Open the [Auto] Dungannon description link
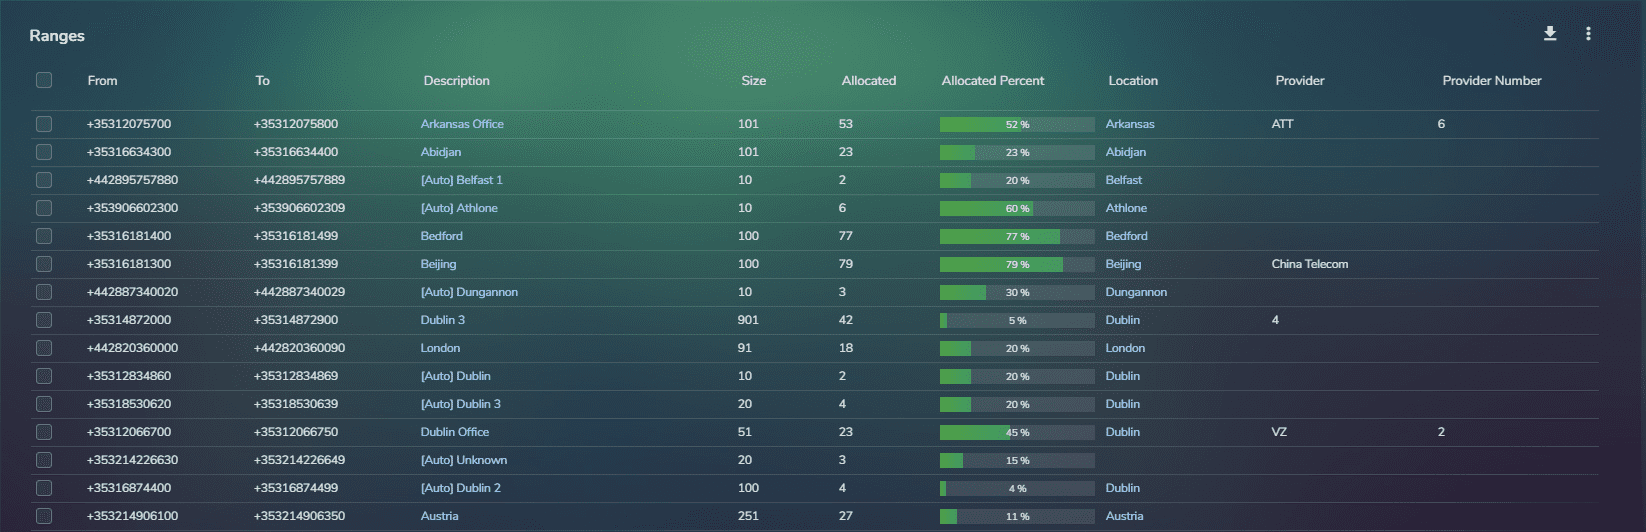Screen dimensions: 1646x532 469,292
